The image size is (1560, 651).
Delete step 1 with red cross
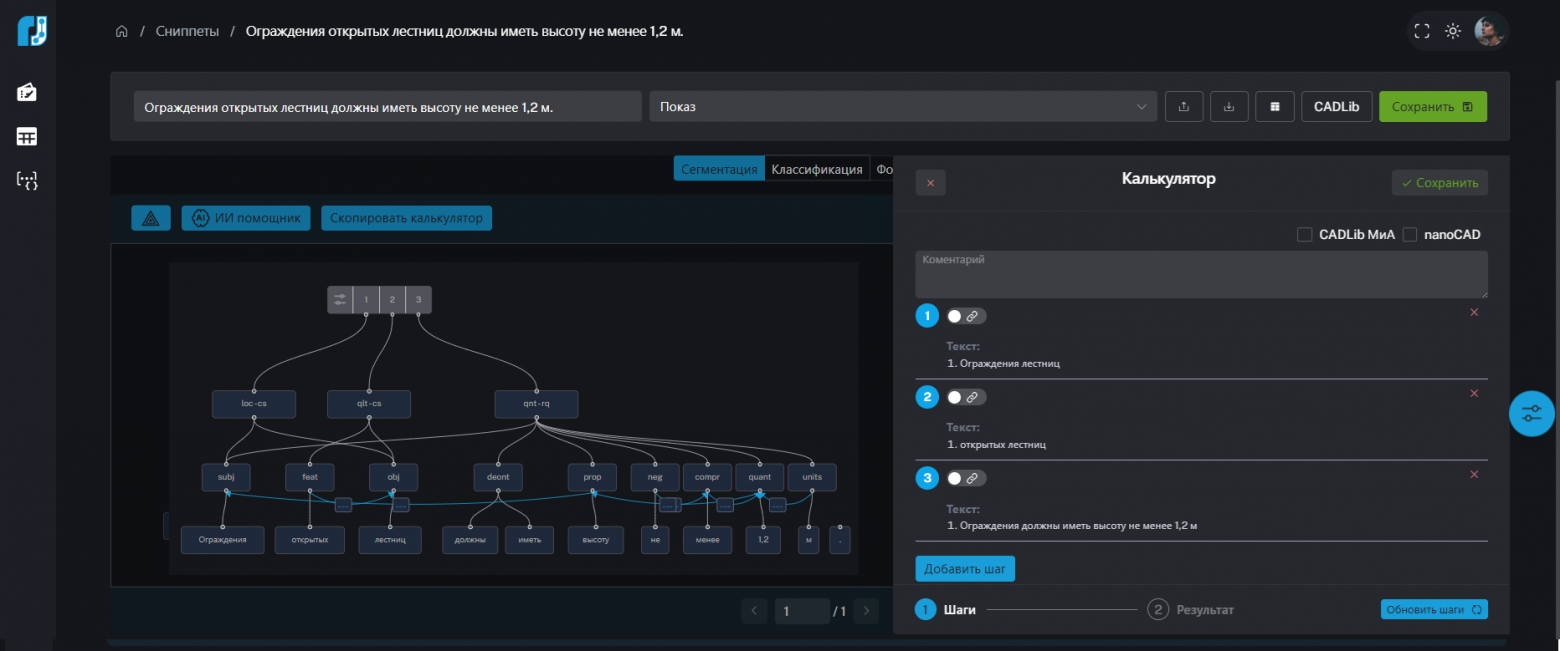(1473, 312)
